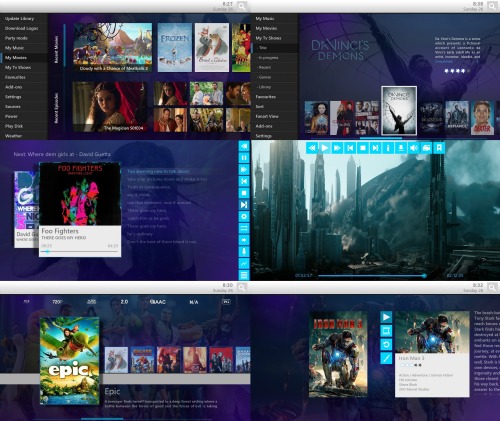
Task: Open Cloudy with a Chance of Meatballs 2
Action: (x=112, y=47)
